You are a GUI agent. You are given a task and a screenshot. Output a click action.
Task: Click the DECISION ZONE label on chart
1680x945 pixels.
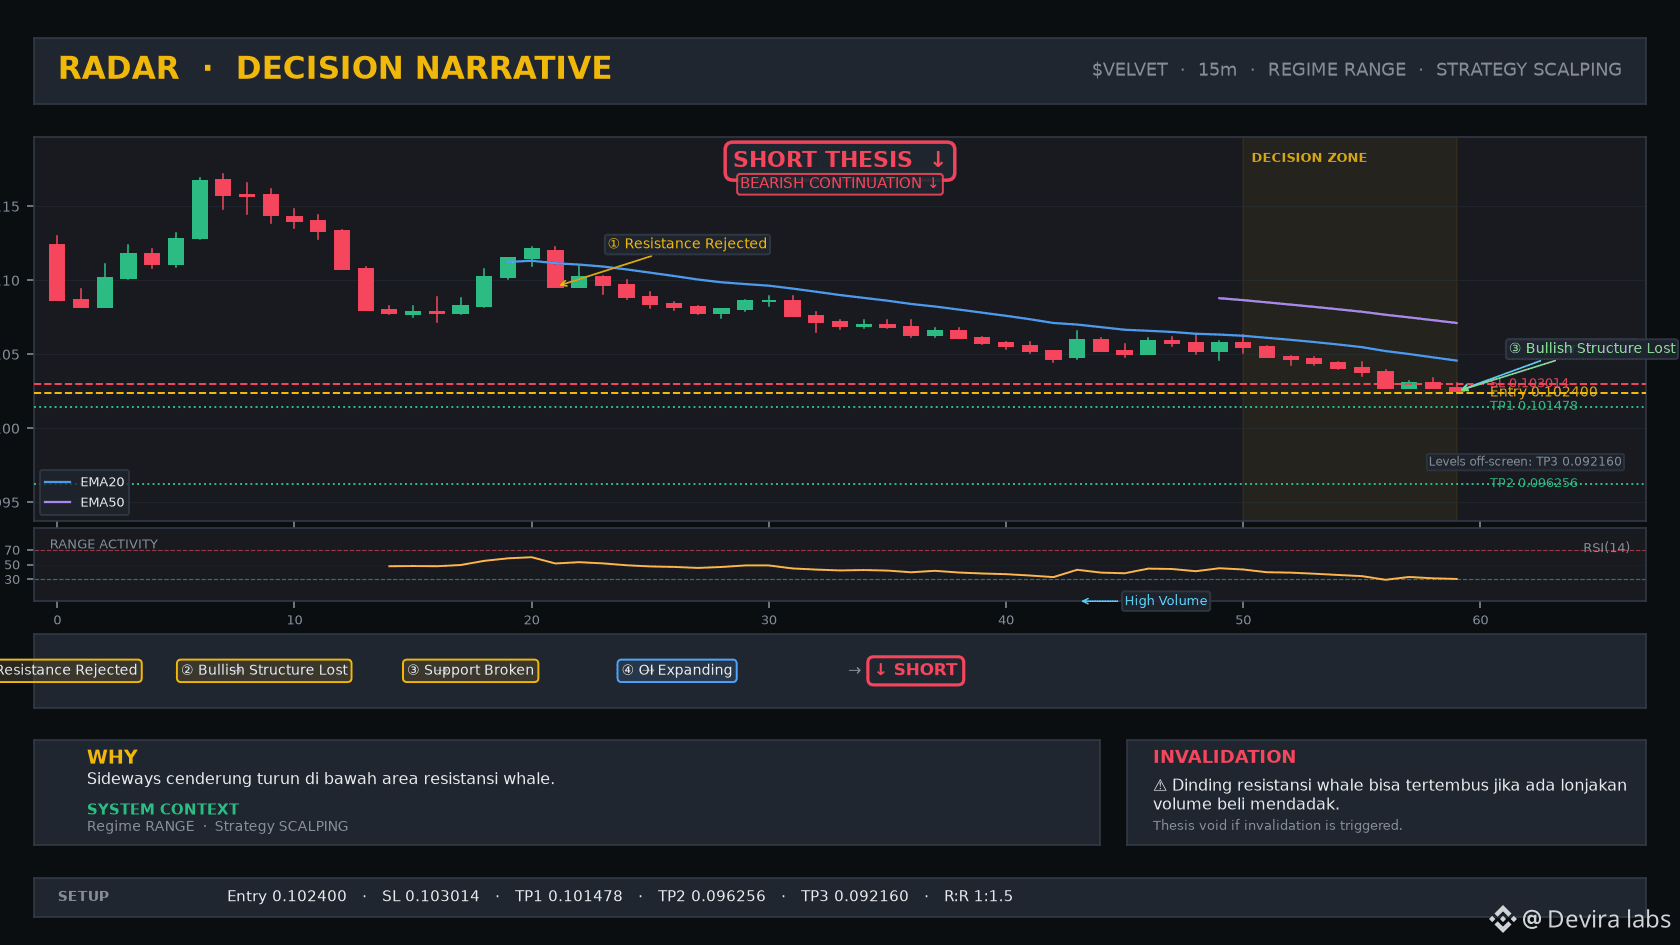click(1309, 158)
